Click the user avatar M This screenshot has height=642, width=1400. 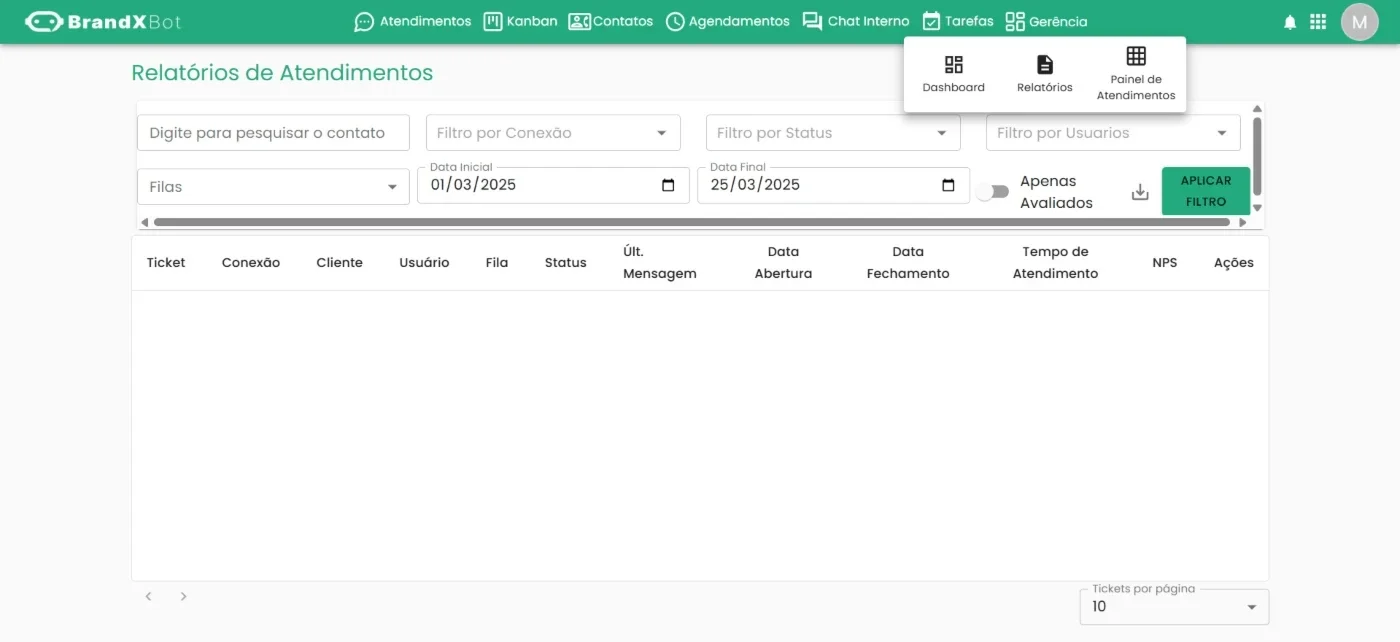pyautogui.click(x=1359, y=22)
